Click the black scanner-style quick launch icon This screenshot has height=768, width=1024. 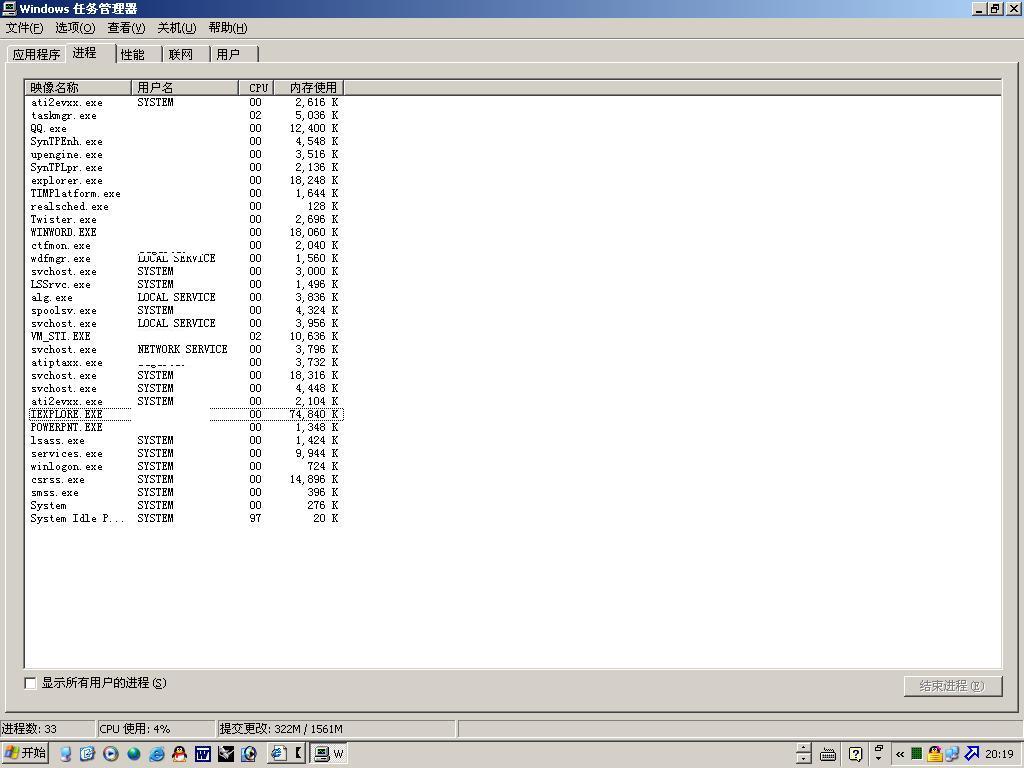tap(226, 754)
